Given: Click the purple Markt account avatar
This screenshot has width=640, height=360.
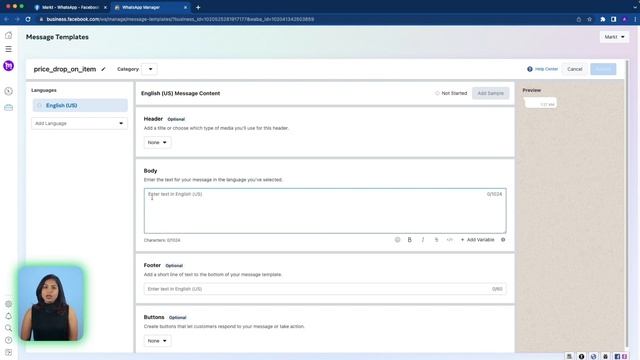Looking at the screenshot, I should 8,66.
